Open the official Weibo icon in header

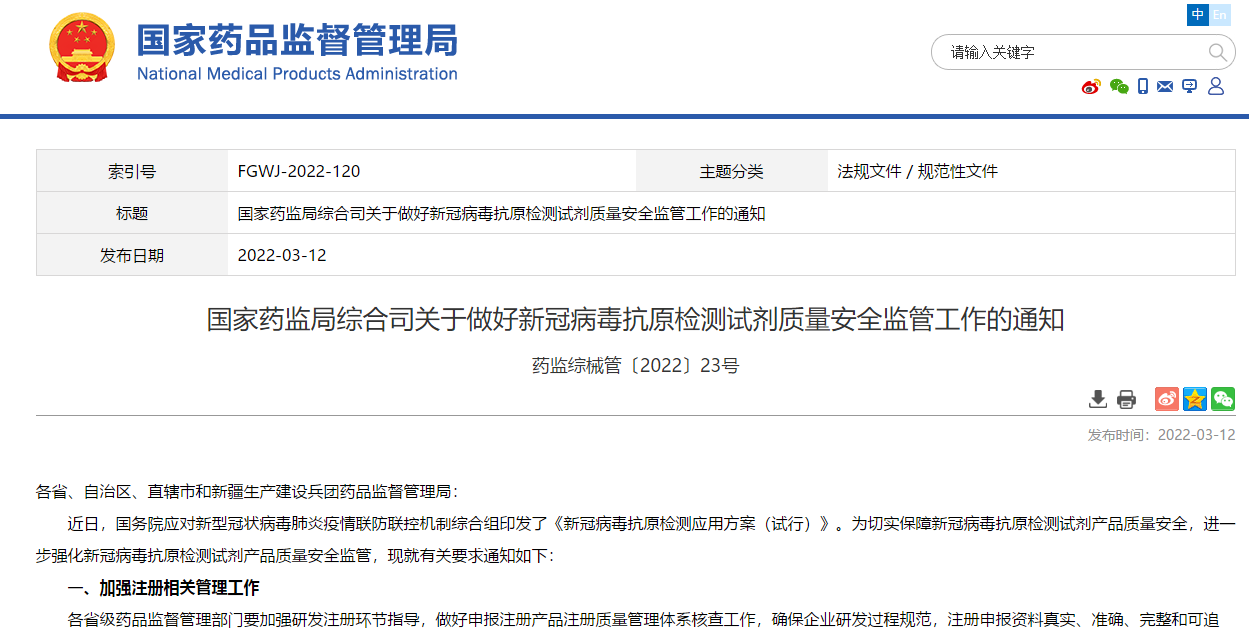click(x=1091, y=87)
